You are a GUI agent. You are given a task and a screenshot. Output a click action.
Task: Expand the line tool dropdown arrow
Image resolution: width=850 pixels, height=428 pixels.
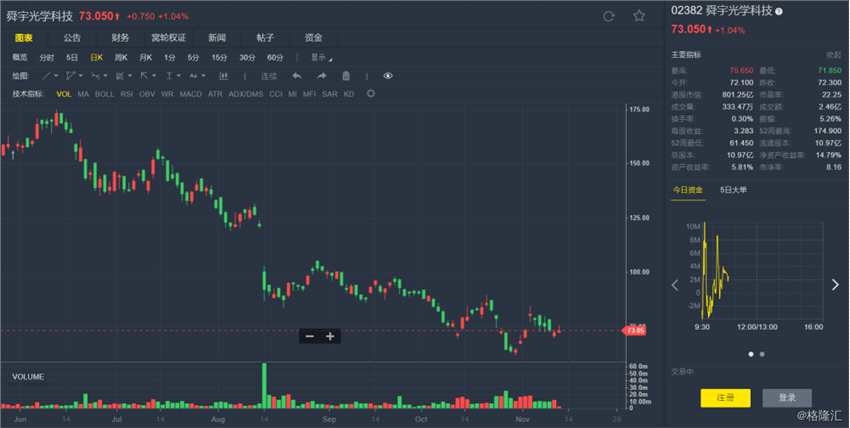pyautogui.click(x=56, y=76)
